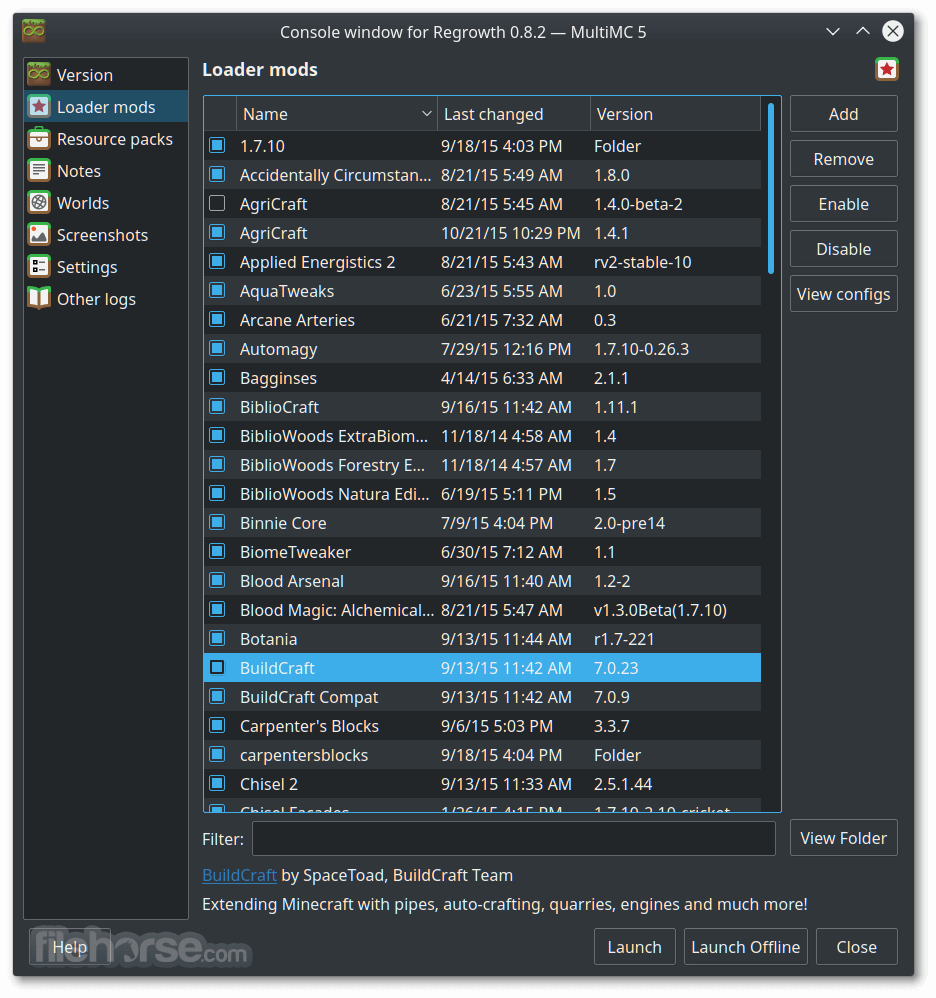Click the Enable button
The image size is (936, 998).
point(843,204)
